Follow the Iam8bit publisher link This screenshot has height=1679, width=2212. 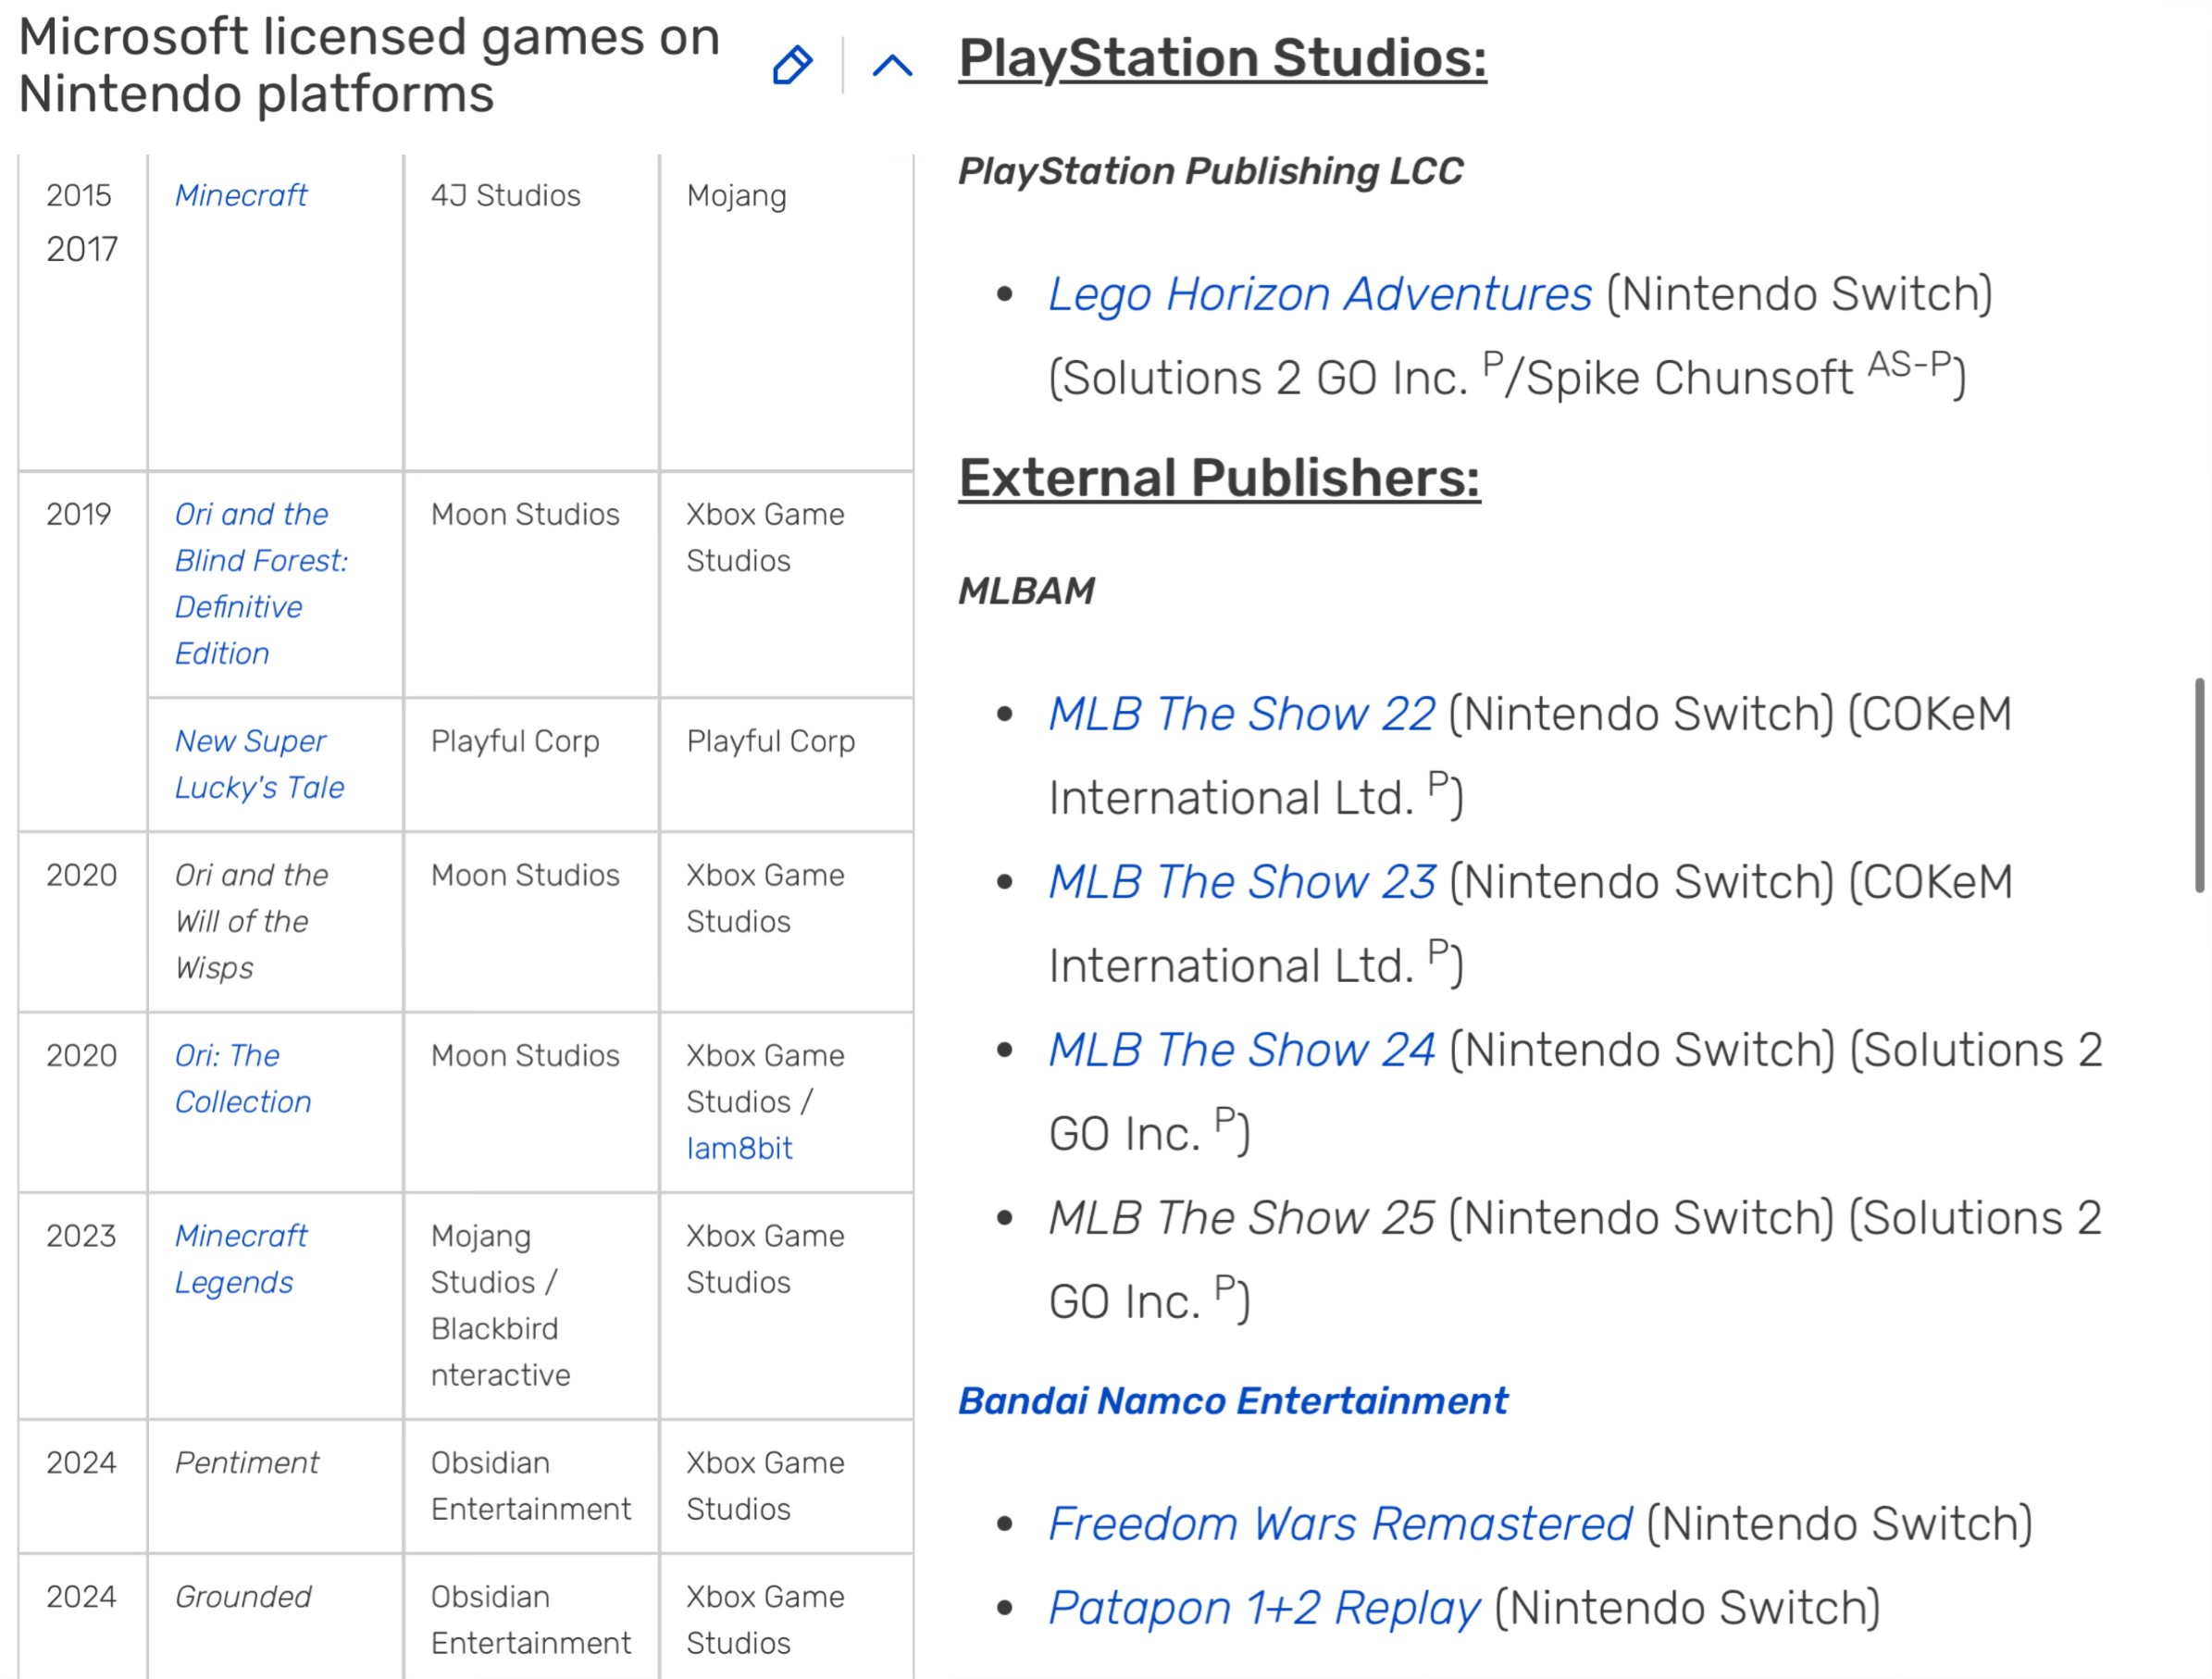(739, 1148)
